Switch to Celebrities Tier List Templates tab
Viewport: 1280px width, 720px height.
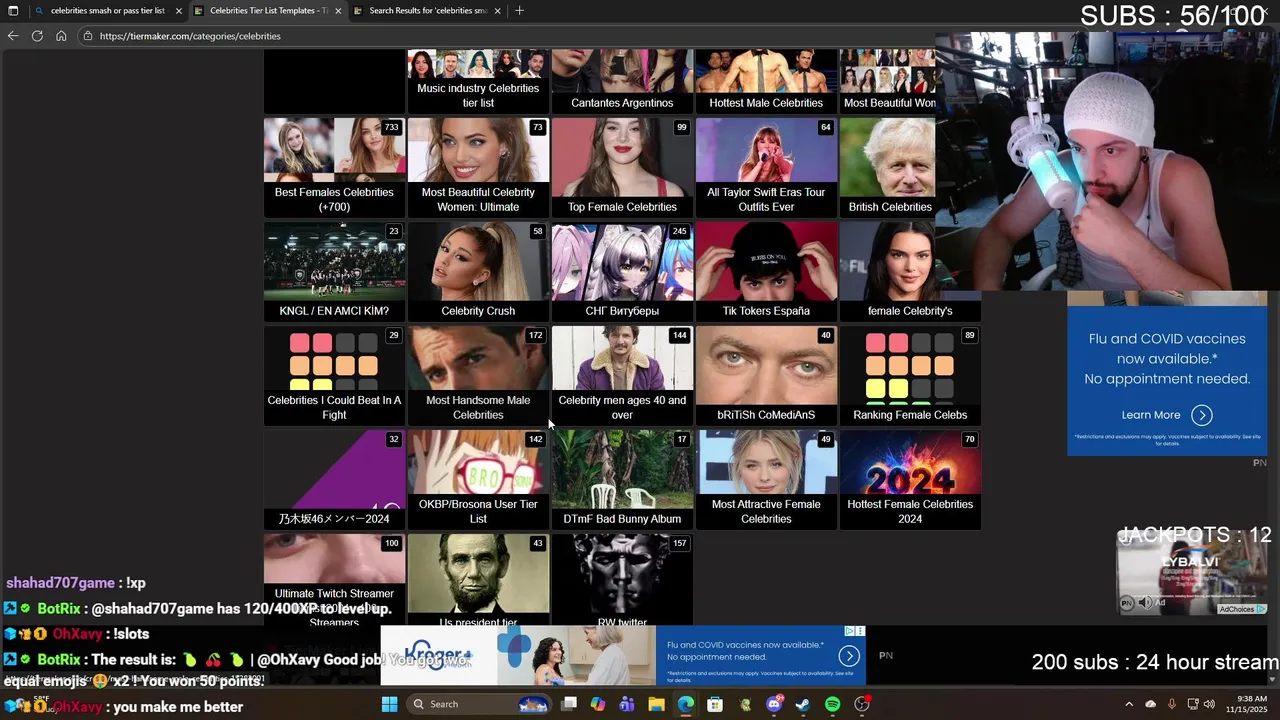tap(267, 11)
